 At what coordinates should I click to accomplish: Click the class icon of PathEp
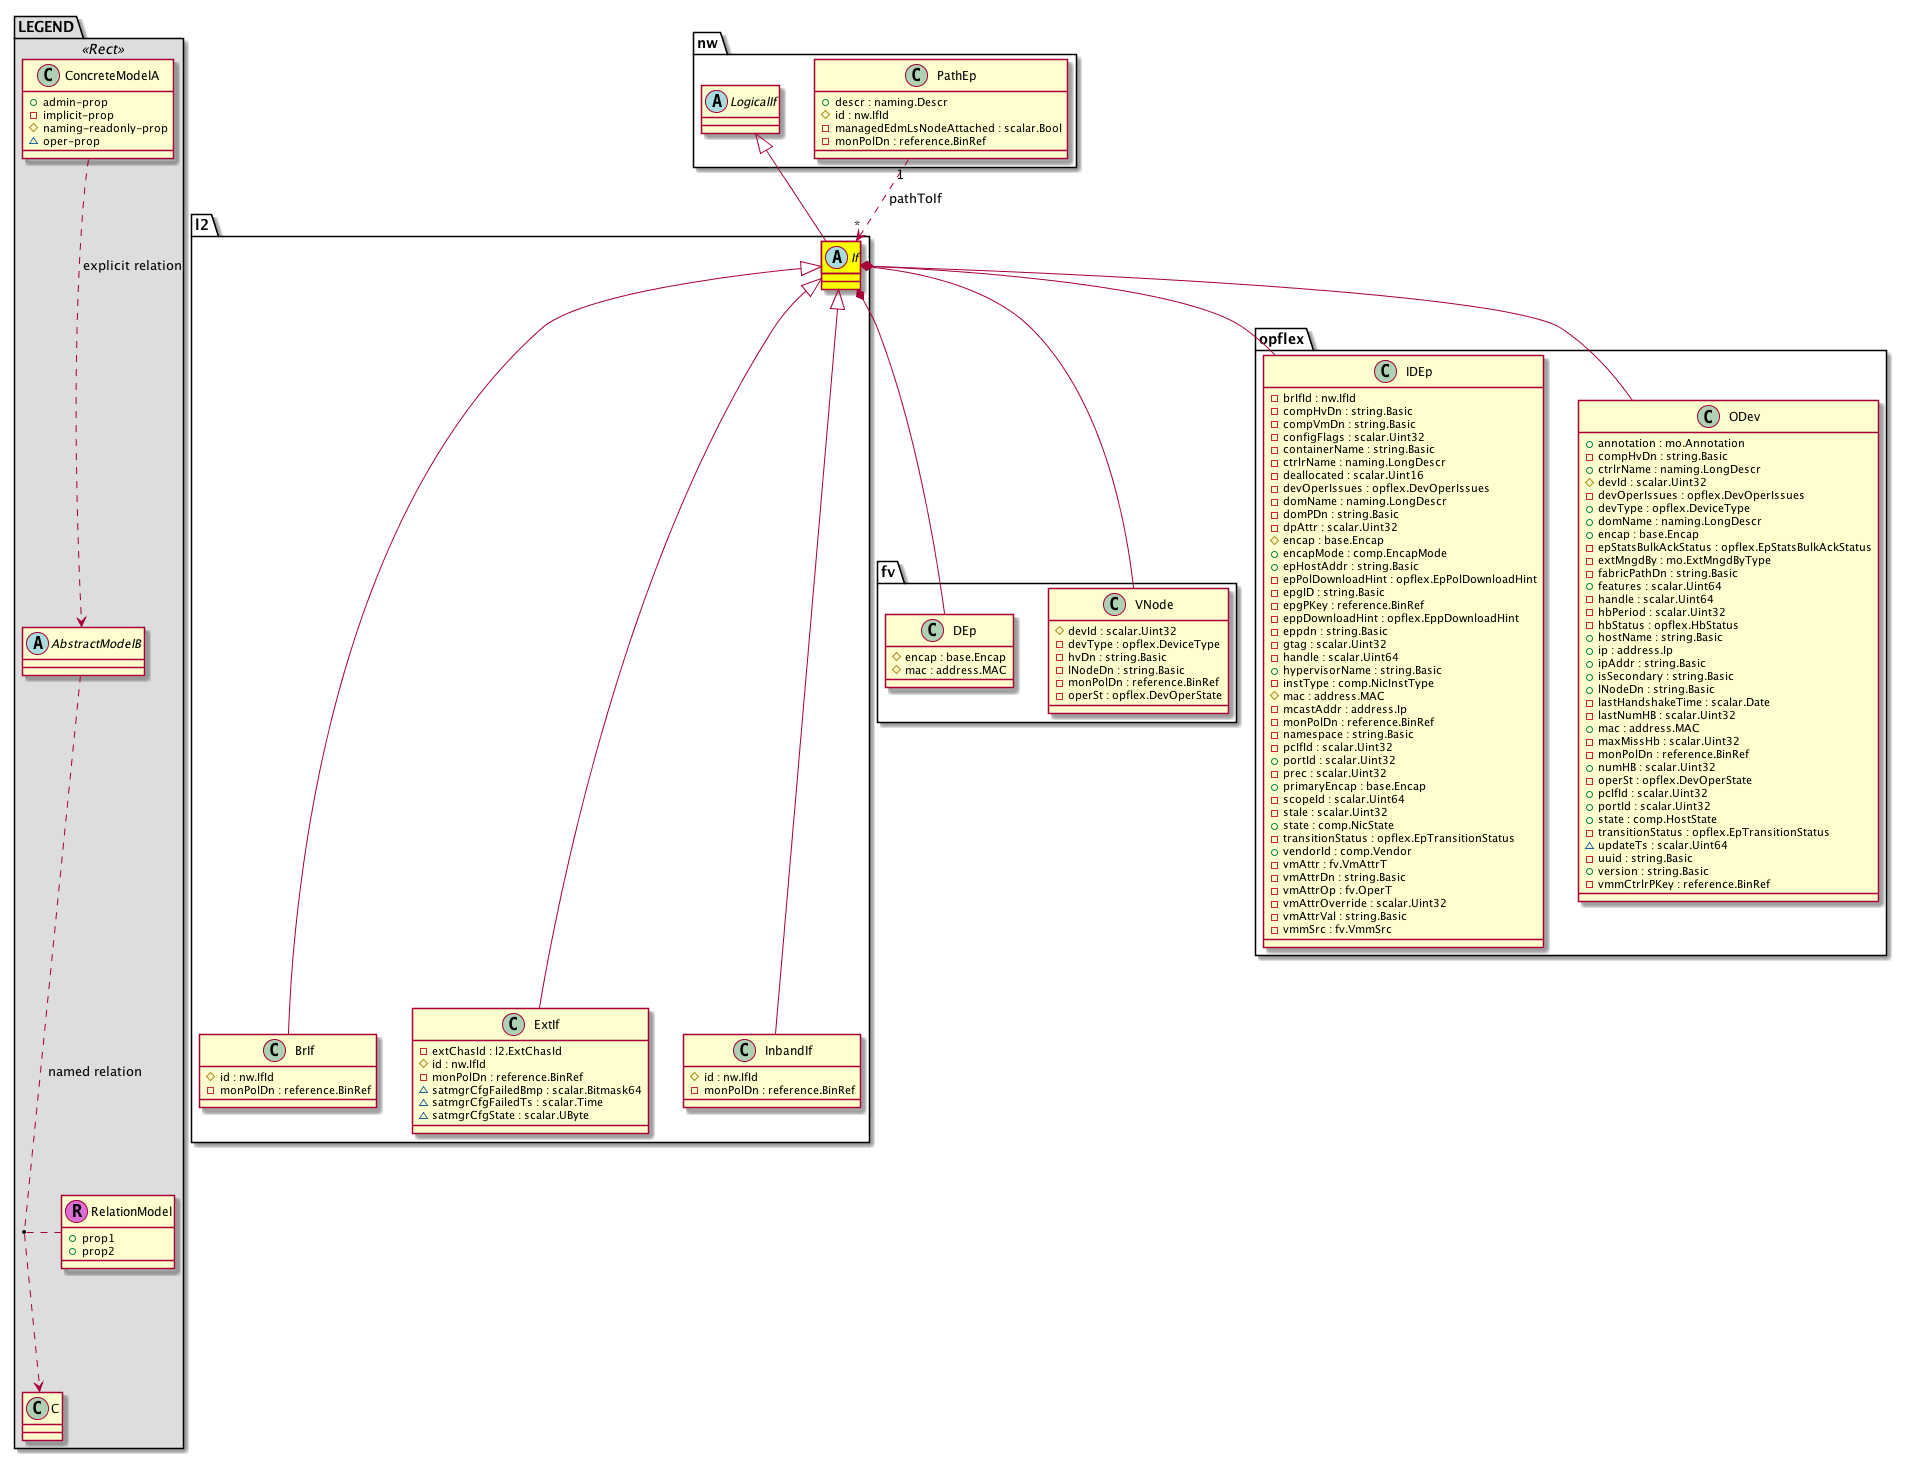pos(916,76)
